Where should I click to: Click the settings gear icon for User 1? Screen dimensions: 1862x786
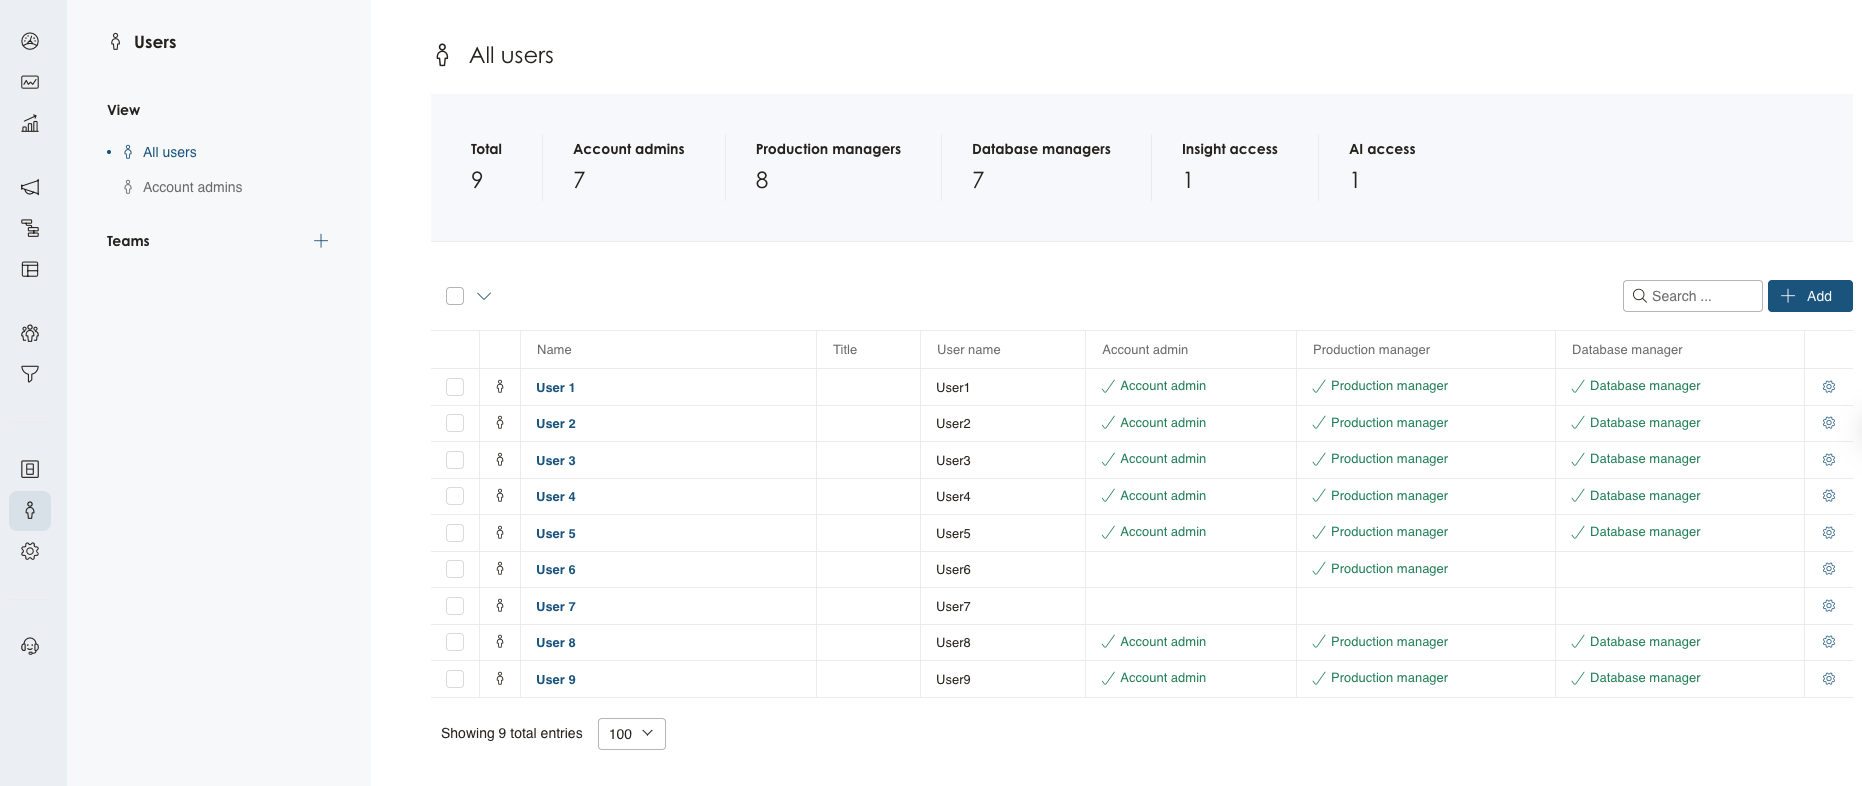pyautogui.click(x=1828, y=387)
